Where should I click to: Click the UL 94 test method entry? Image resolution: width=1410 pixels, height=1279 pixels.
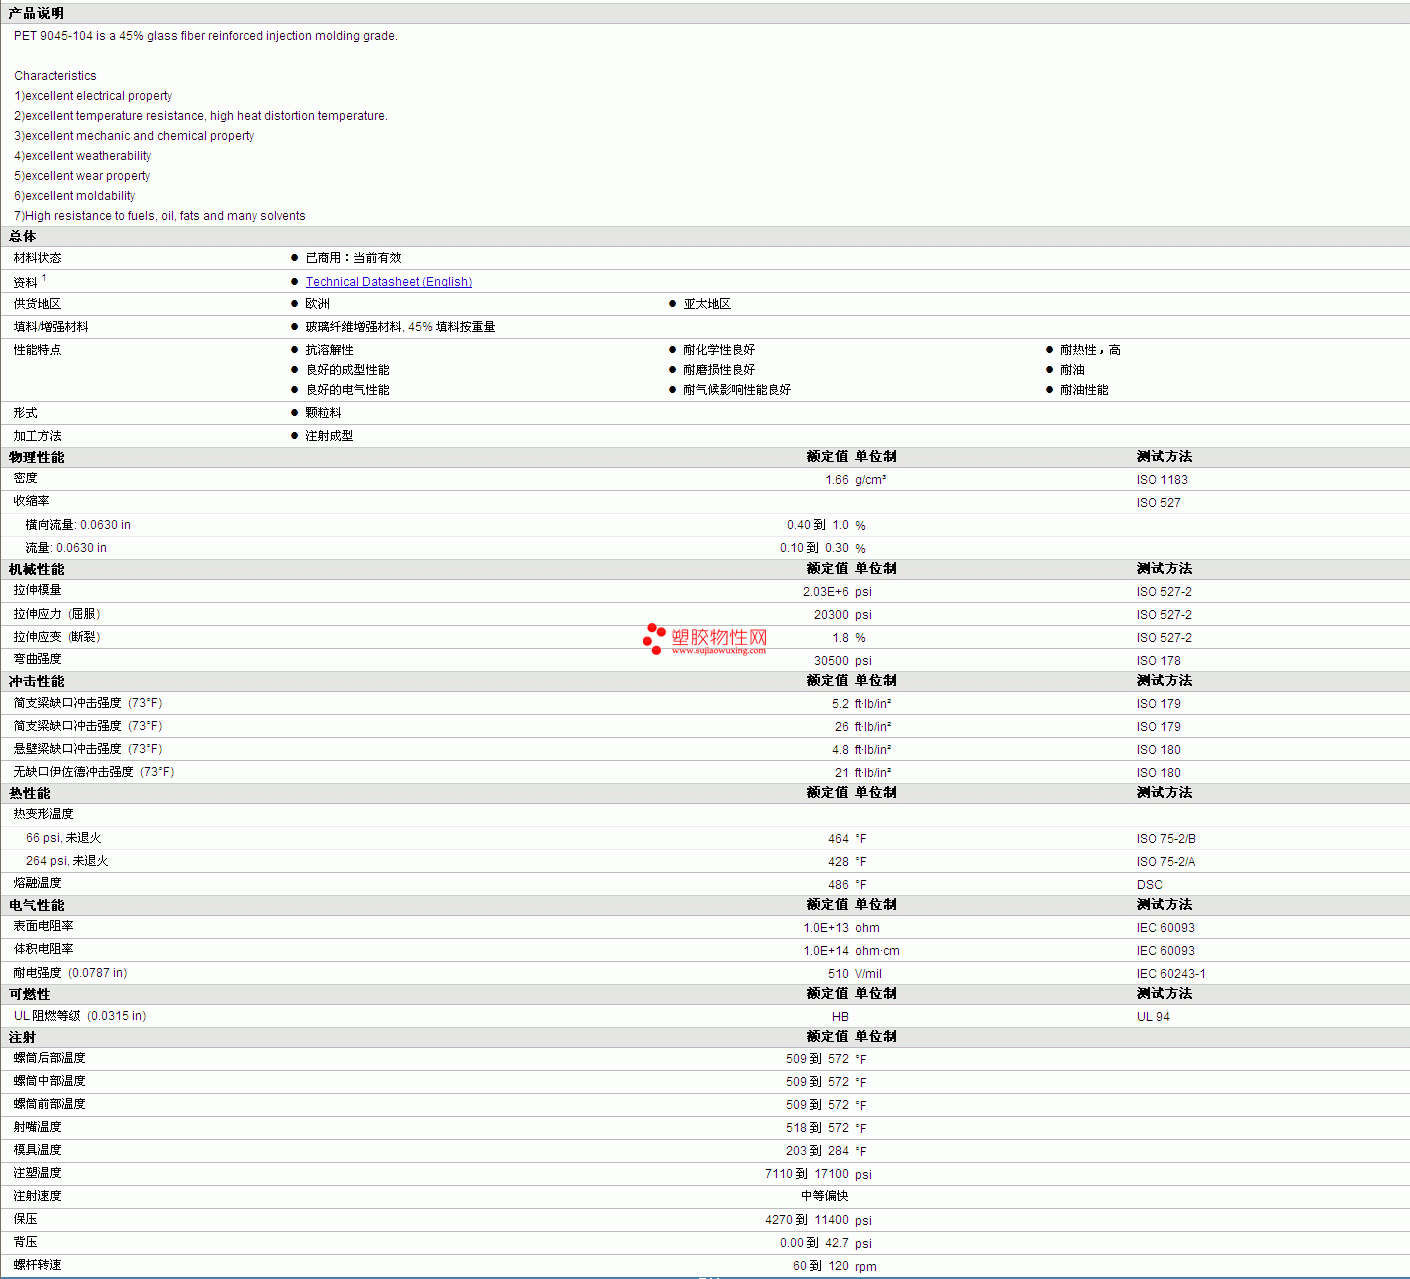(1153, 1017)
